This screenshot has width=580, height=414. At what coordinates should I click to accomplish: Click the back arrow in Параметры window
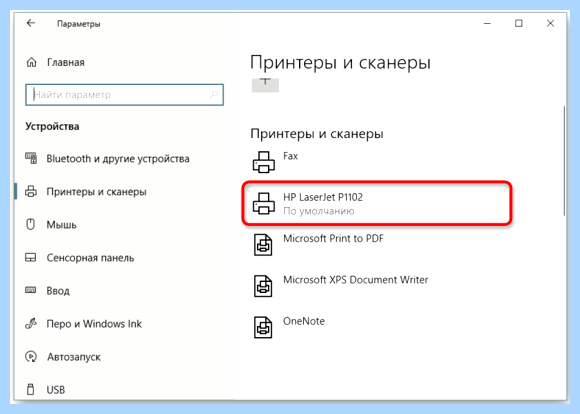coord(31,23)
